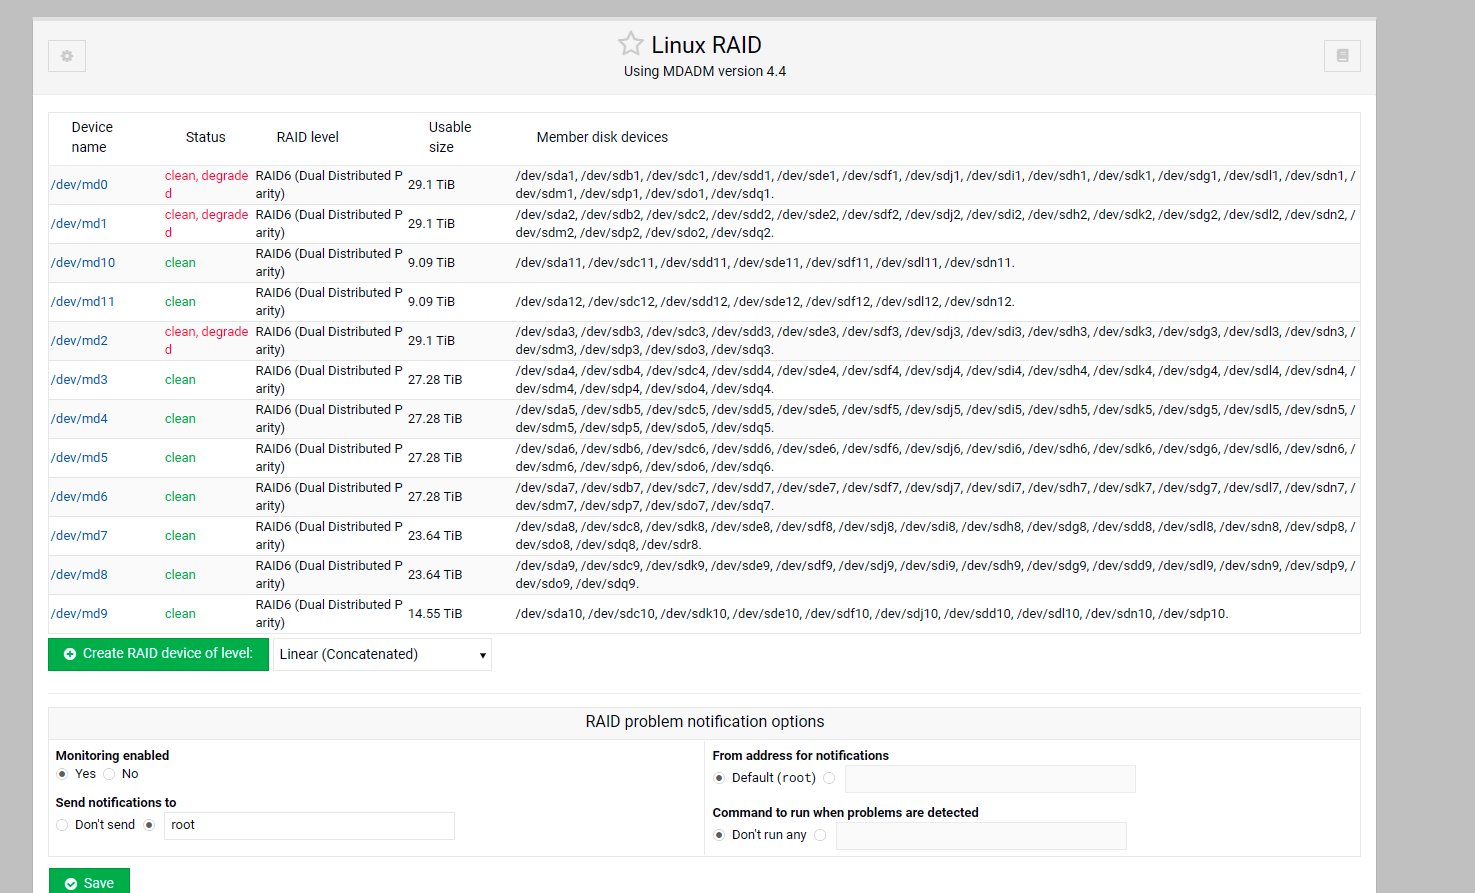Select custom From address radio button
The width and height of the screenshot is (1475, 893).
(829, 778)
